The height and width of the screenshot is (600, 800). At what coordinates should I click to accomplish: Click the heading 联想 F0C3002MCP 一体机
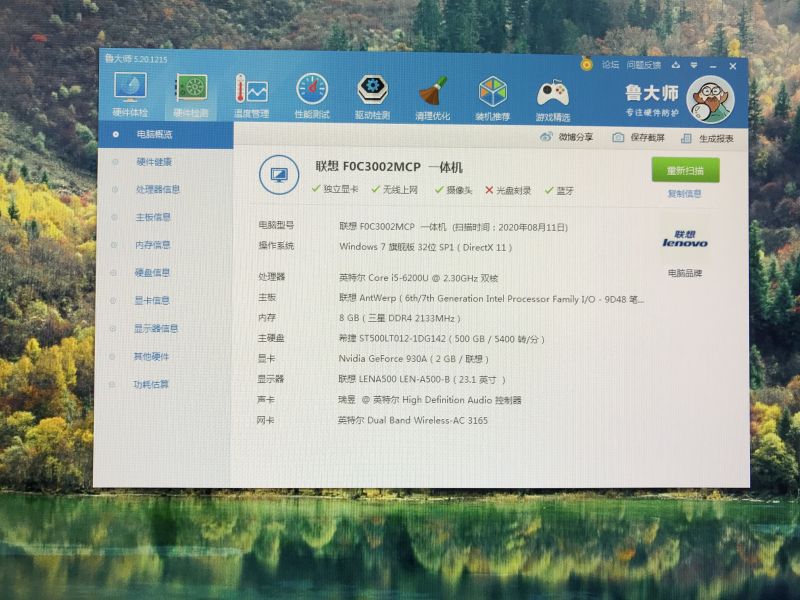(389, 167)
